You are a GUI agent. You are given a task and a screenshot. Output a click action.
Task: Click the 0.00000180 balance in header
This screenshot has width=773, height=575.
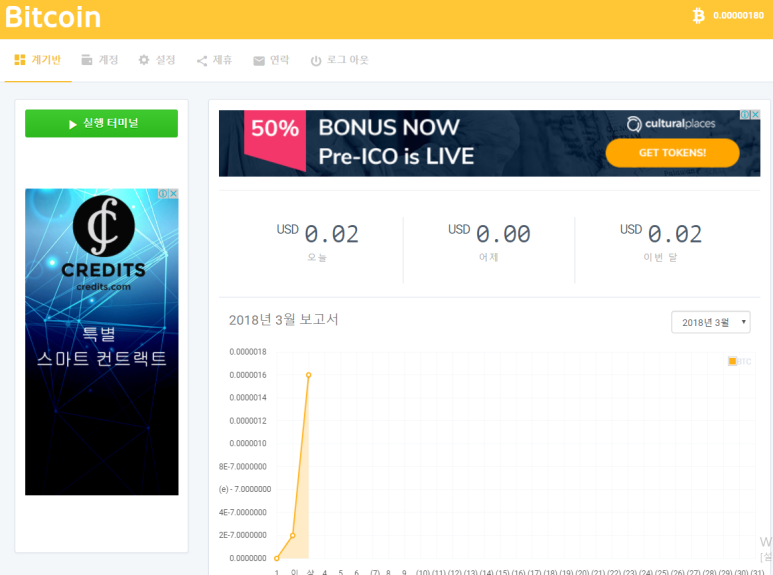click(x=738, y=16)
